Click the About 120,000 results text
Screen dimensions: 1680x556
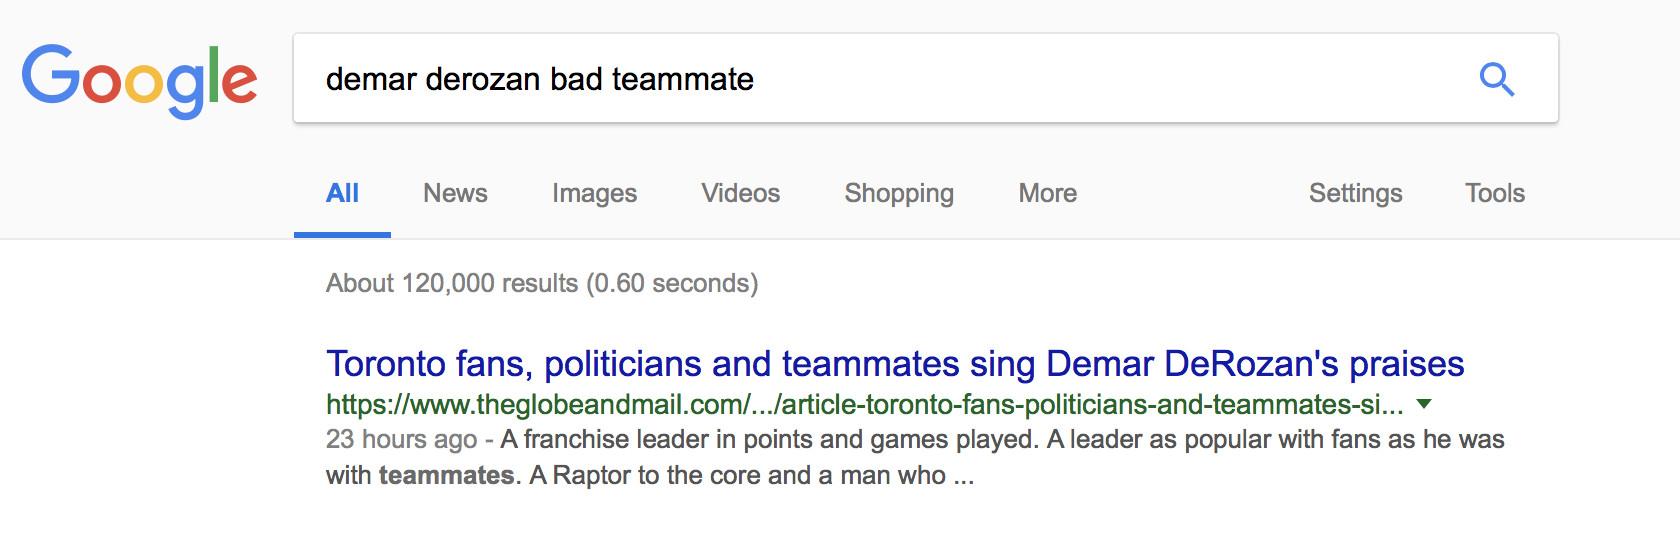[x=452, y=284]
